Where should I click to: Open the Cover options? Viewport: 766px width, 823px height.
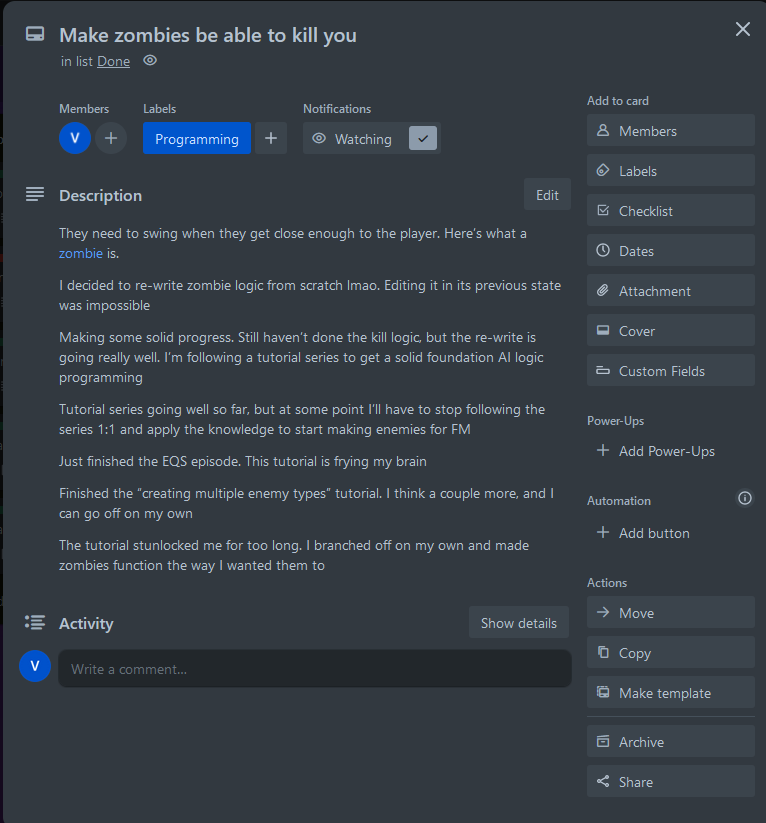tap(670, 331)
